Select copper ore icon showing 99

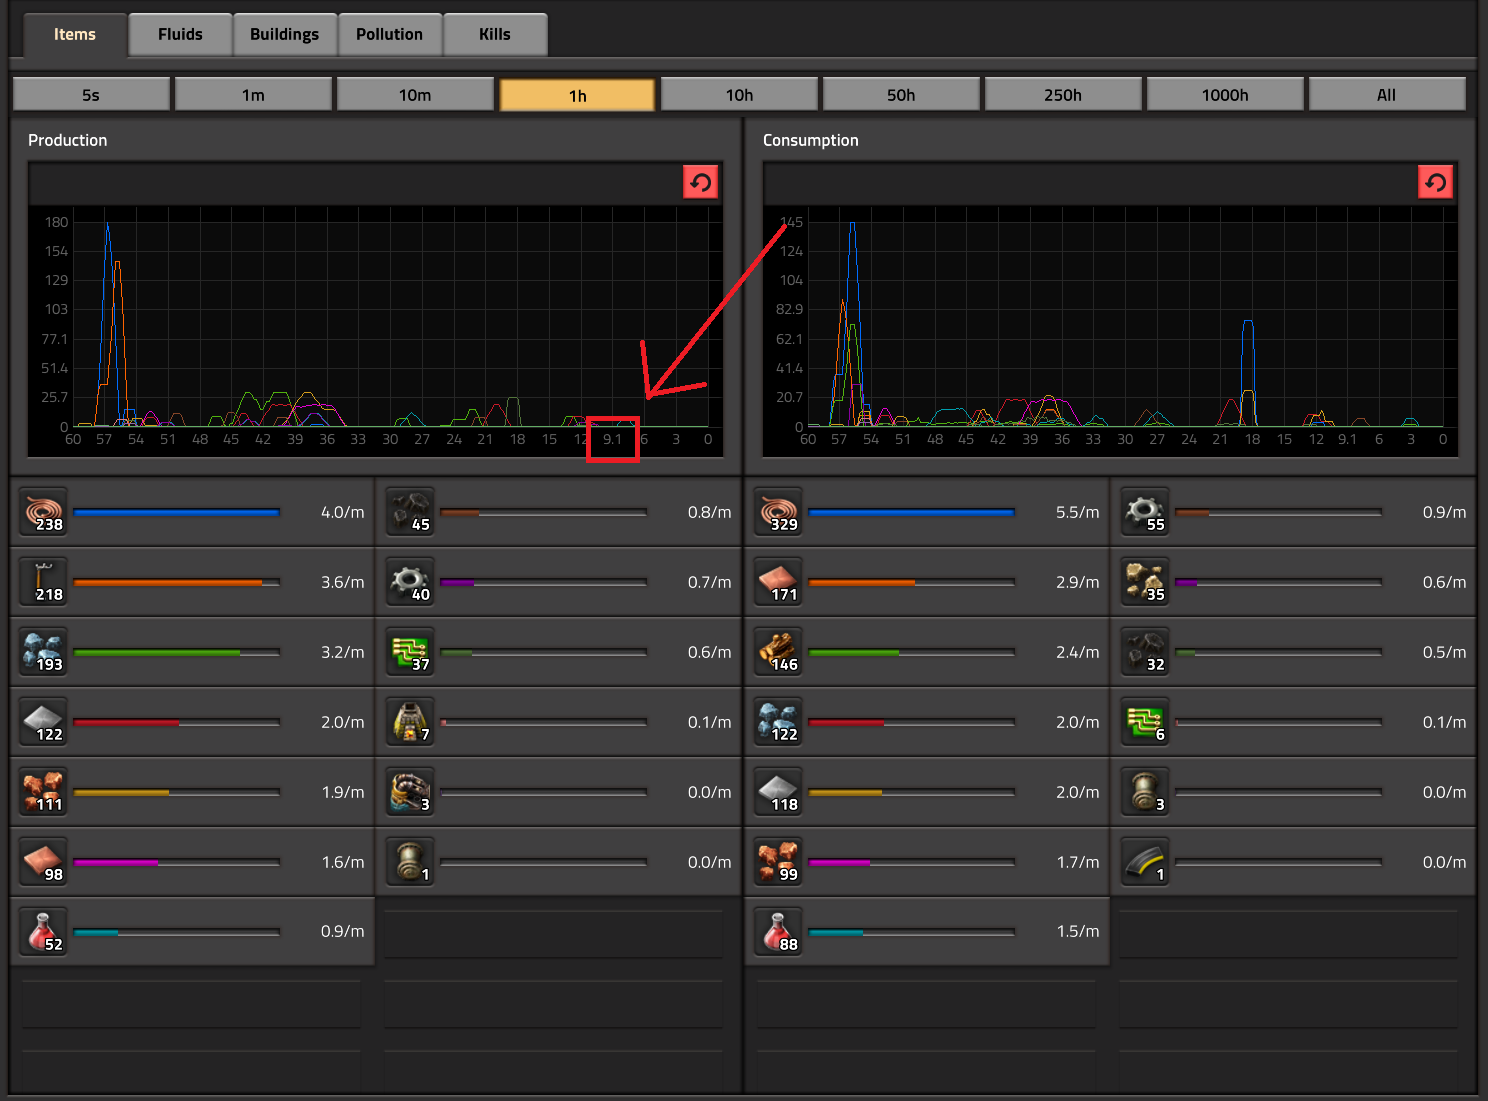click(x=779, y=862)
